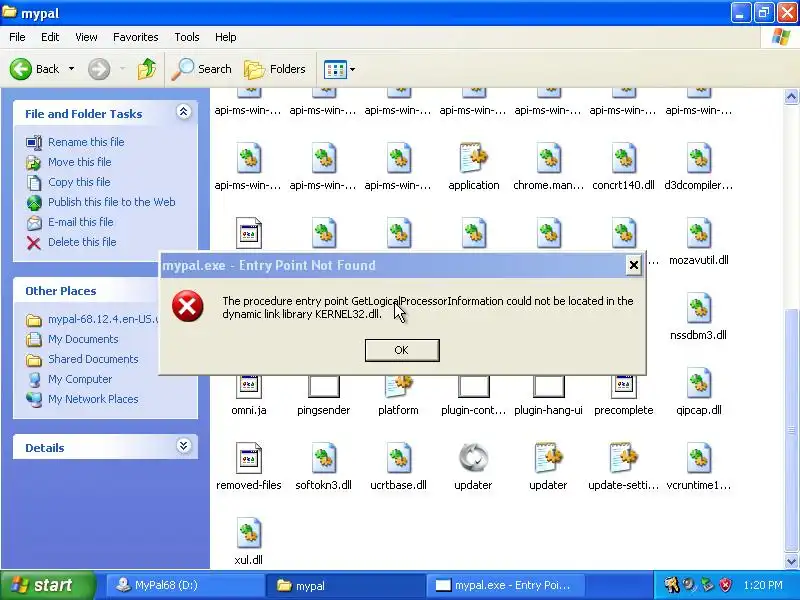Open the Back history dropdown arrow
Screen dimensions: 800x600
click(71, 69)
